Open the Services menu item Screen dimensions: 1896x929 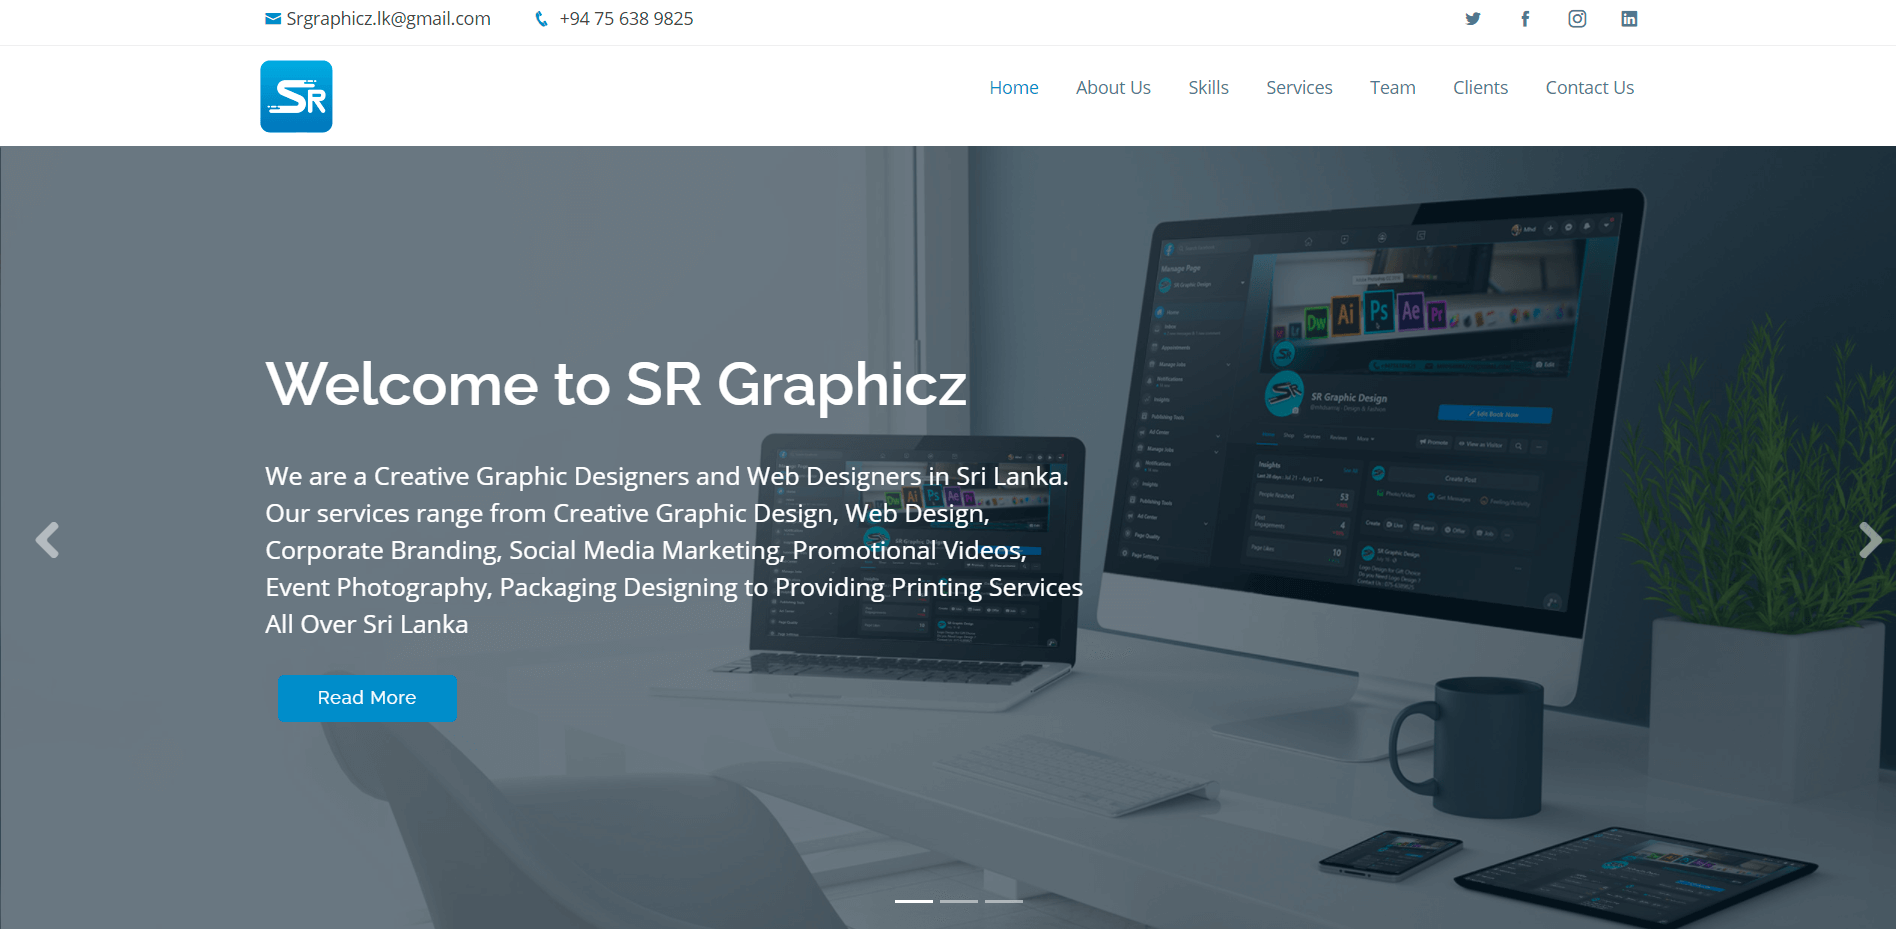[1299, 88]
